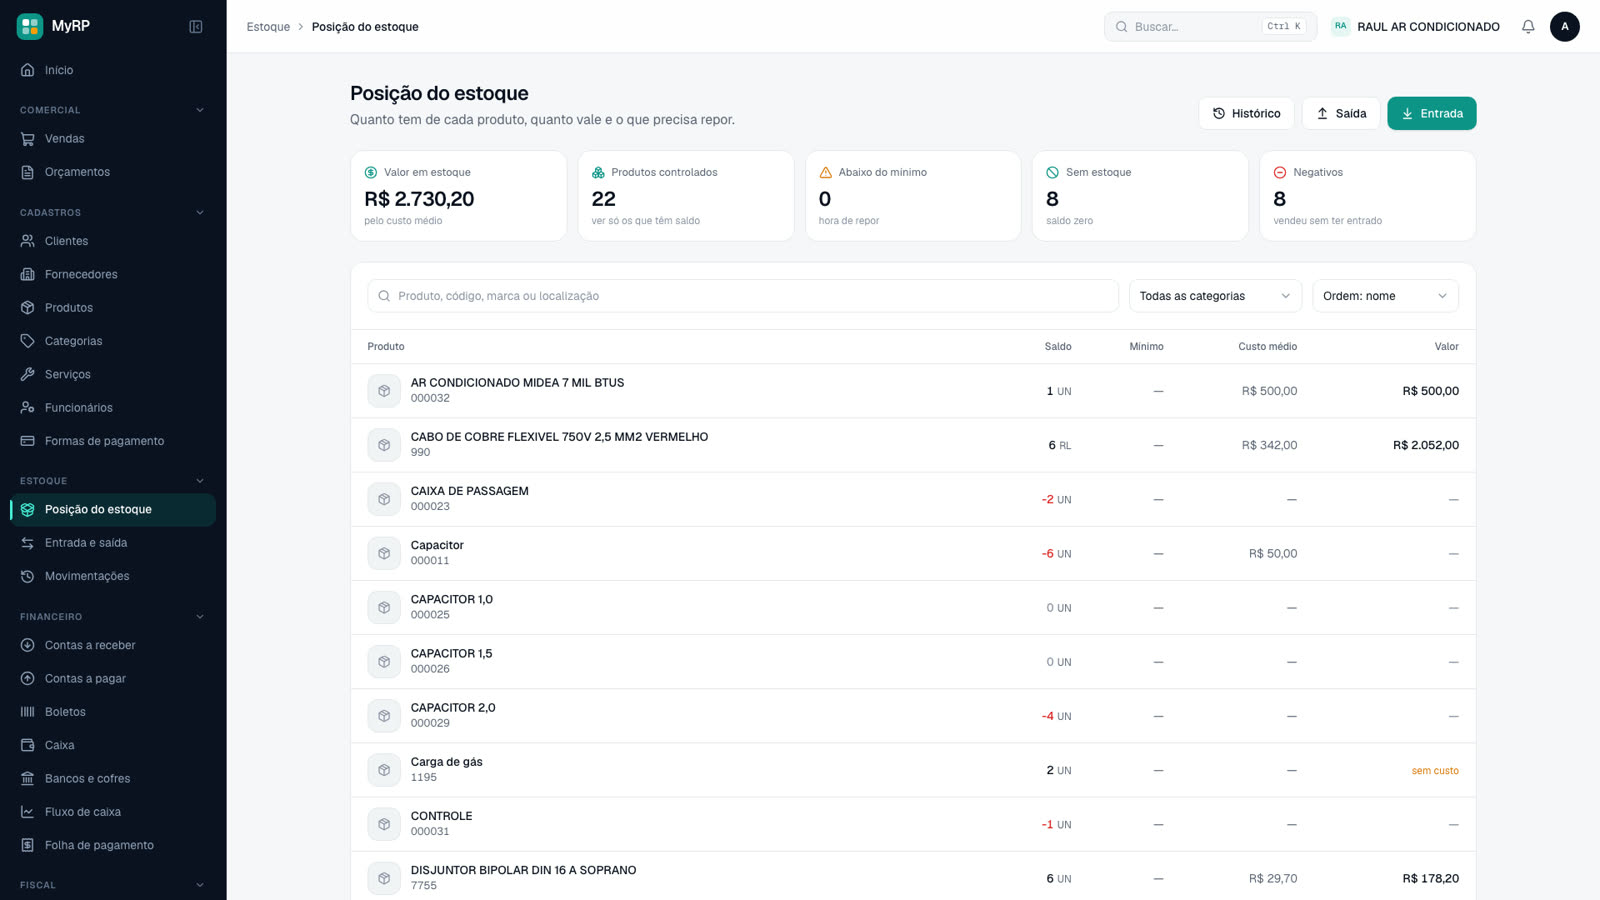
Task: Open the notifications bell
Action: (1528, 27)
